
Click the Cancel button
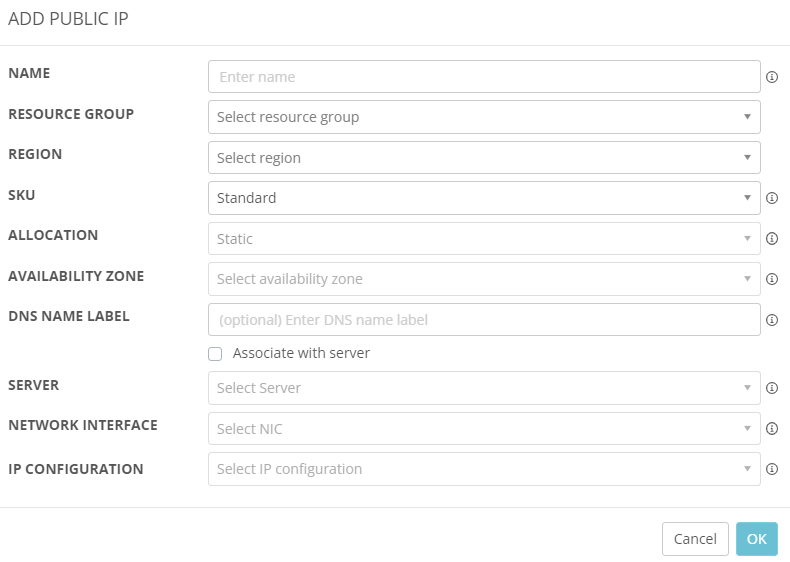pyautogui.click(x=695, y=539)
